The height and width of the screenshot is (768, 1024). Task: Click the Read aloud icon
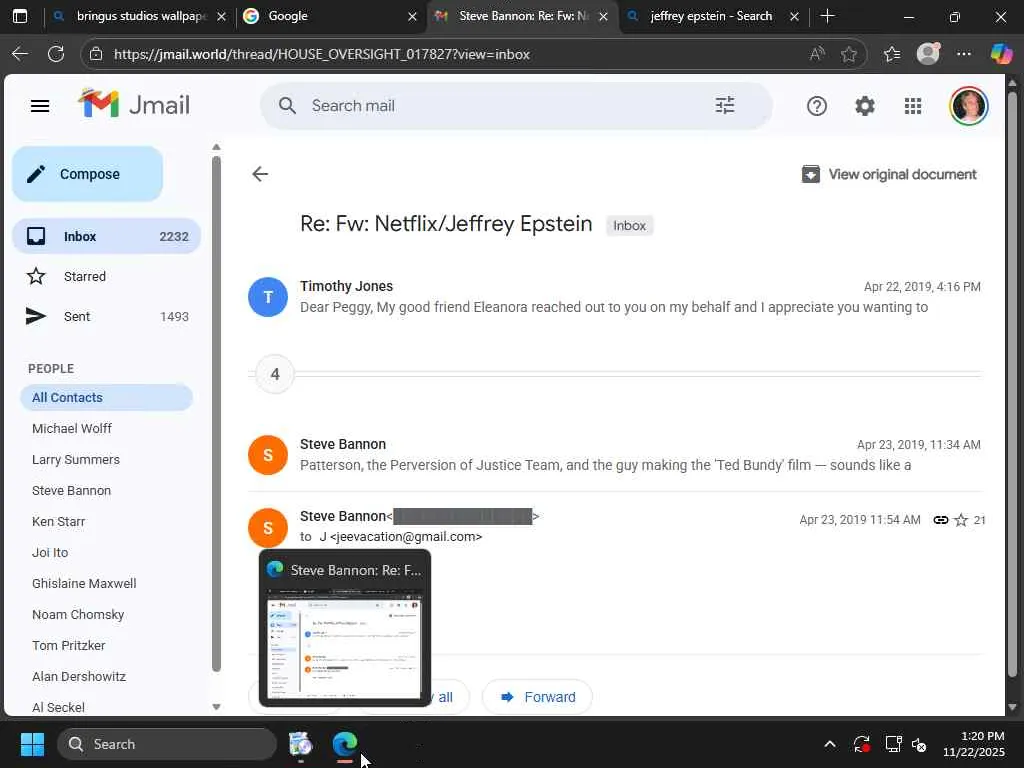point(817,54)
